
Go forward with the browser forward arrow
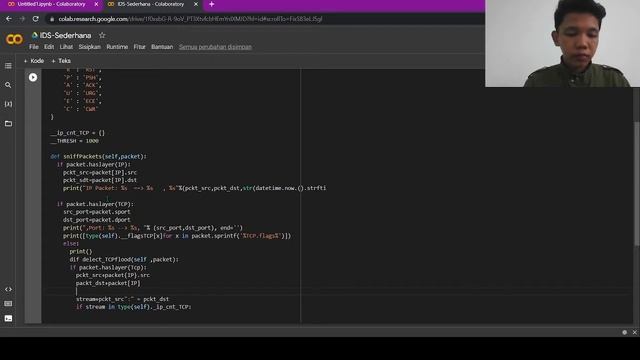pyautogui.click(x=22, y=19)
